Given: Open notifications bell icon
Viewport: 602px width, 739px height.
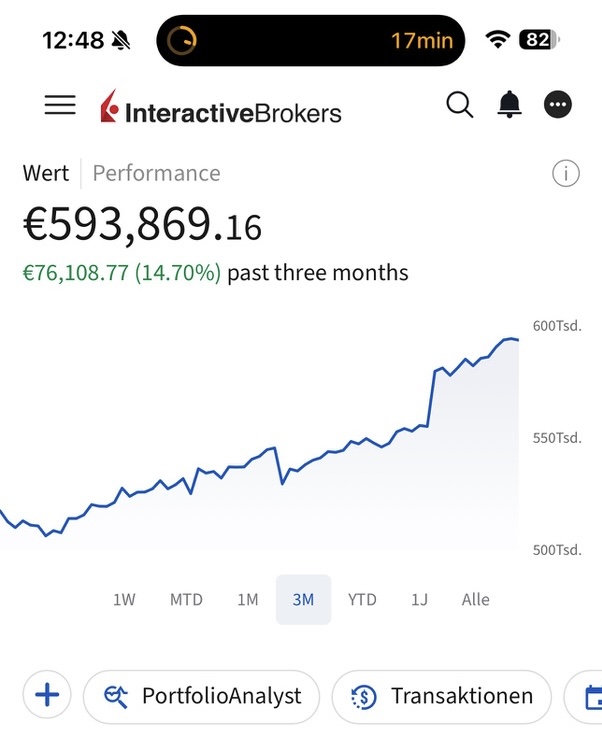Looking at the screenshot, I should 510,104.
